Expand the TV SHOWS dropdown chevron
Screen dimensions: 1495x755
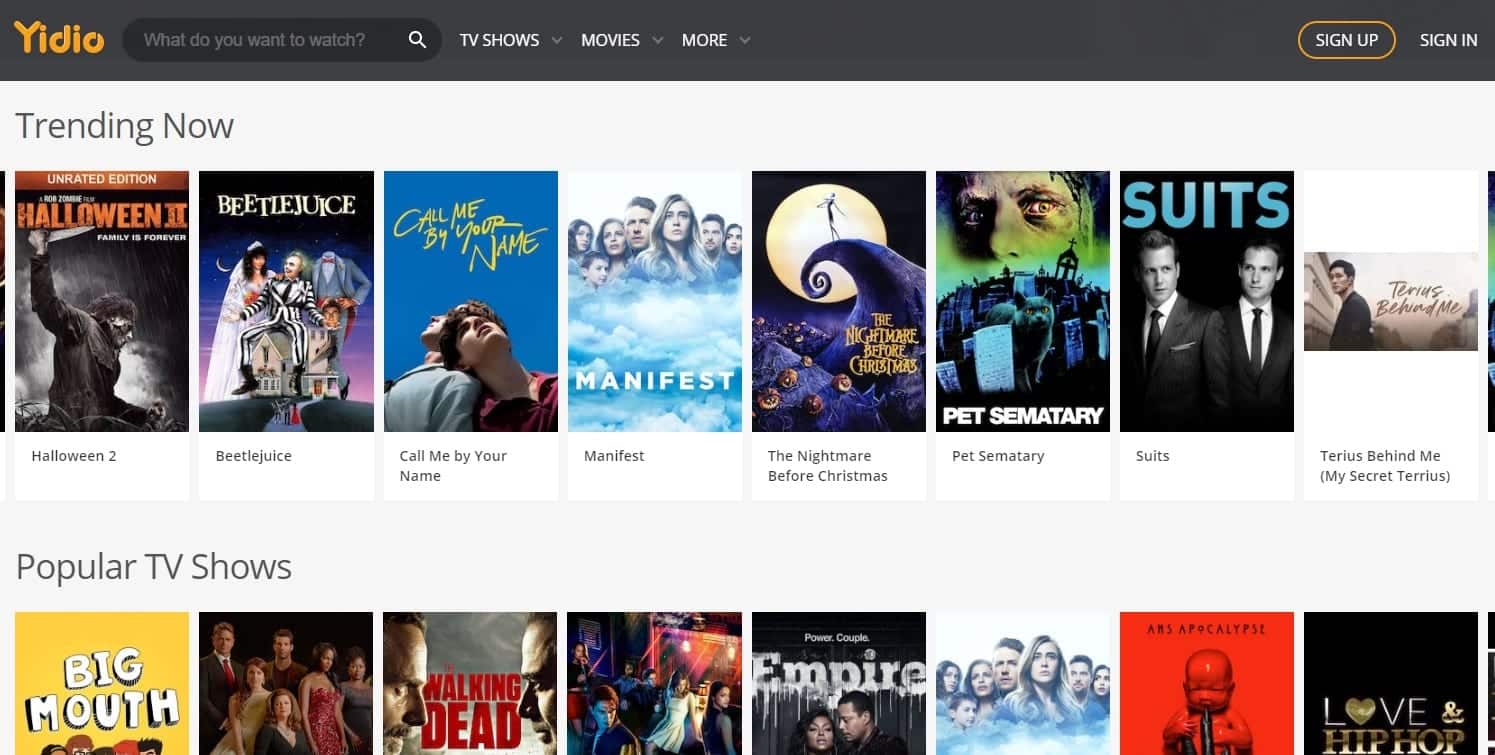(x=556, y=40)
